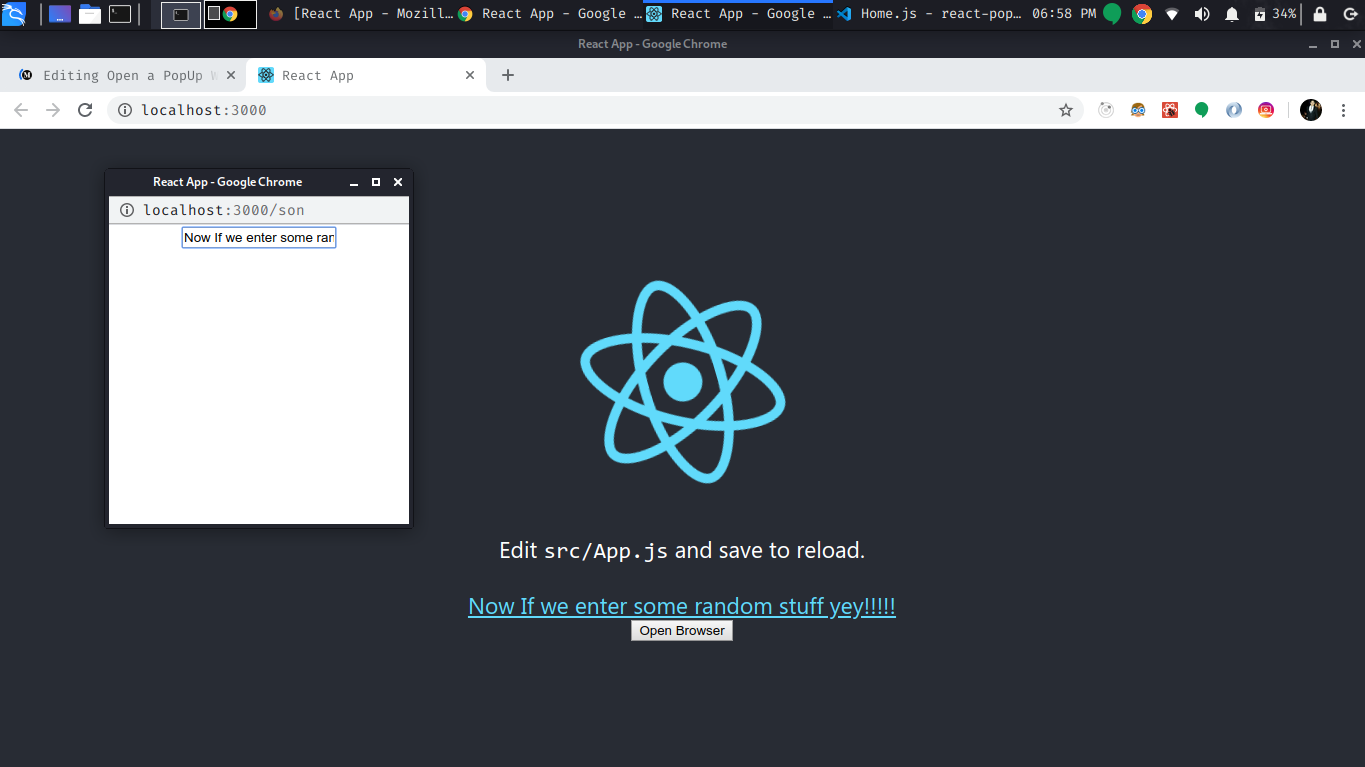
Task: Switch to the first Google Chrome taskbar entry
Action: coord(549,14)
